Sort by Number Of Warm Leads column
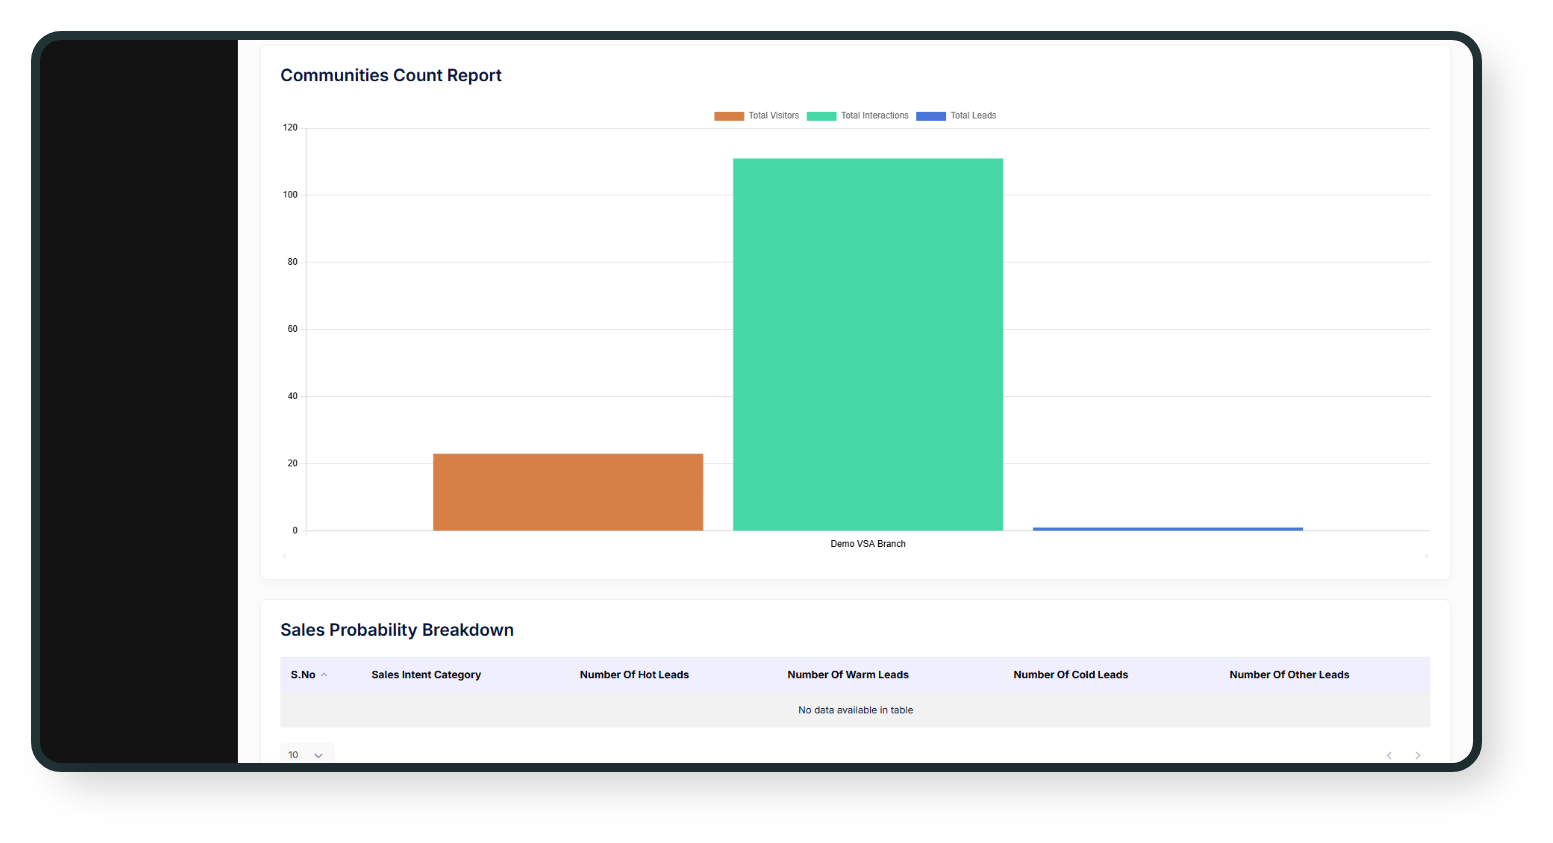Viewport: 1553px width, 843px height. click(x=847, y=675)
